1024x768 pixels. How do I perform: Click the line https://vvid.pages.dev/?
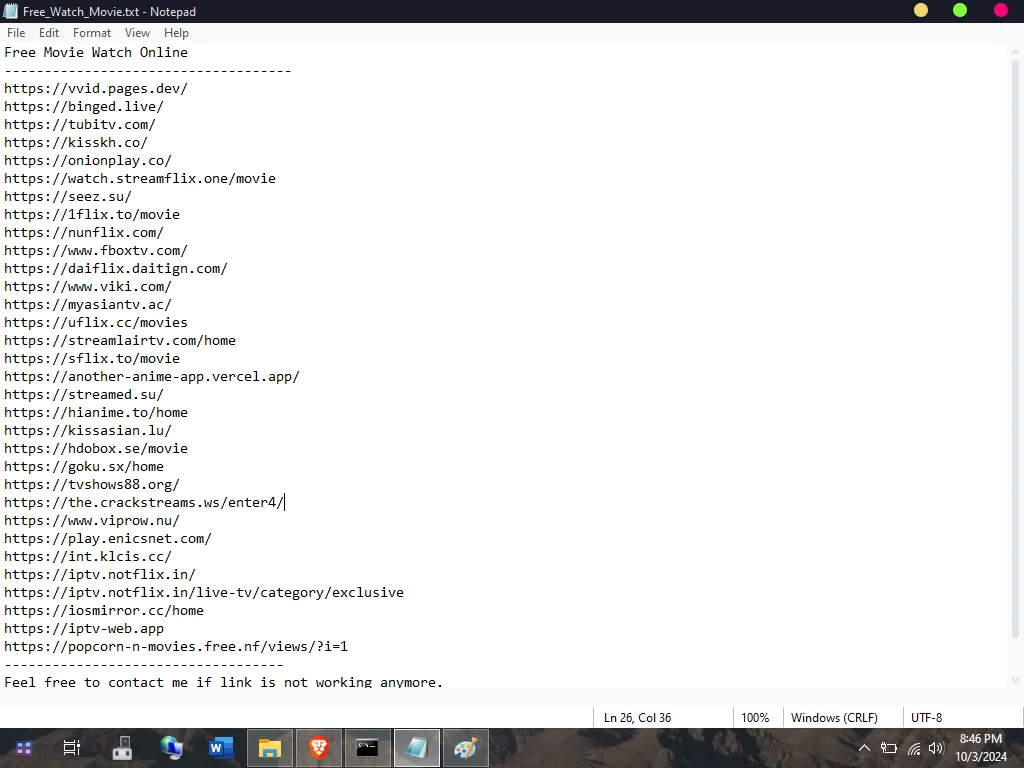click(x=96, y=88)
